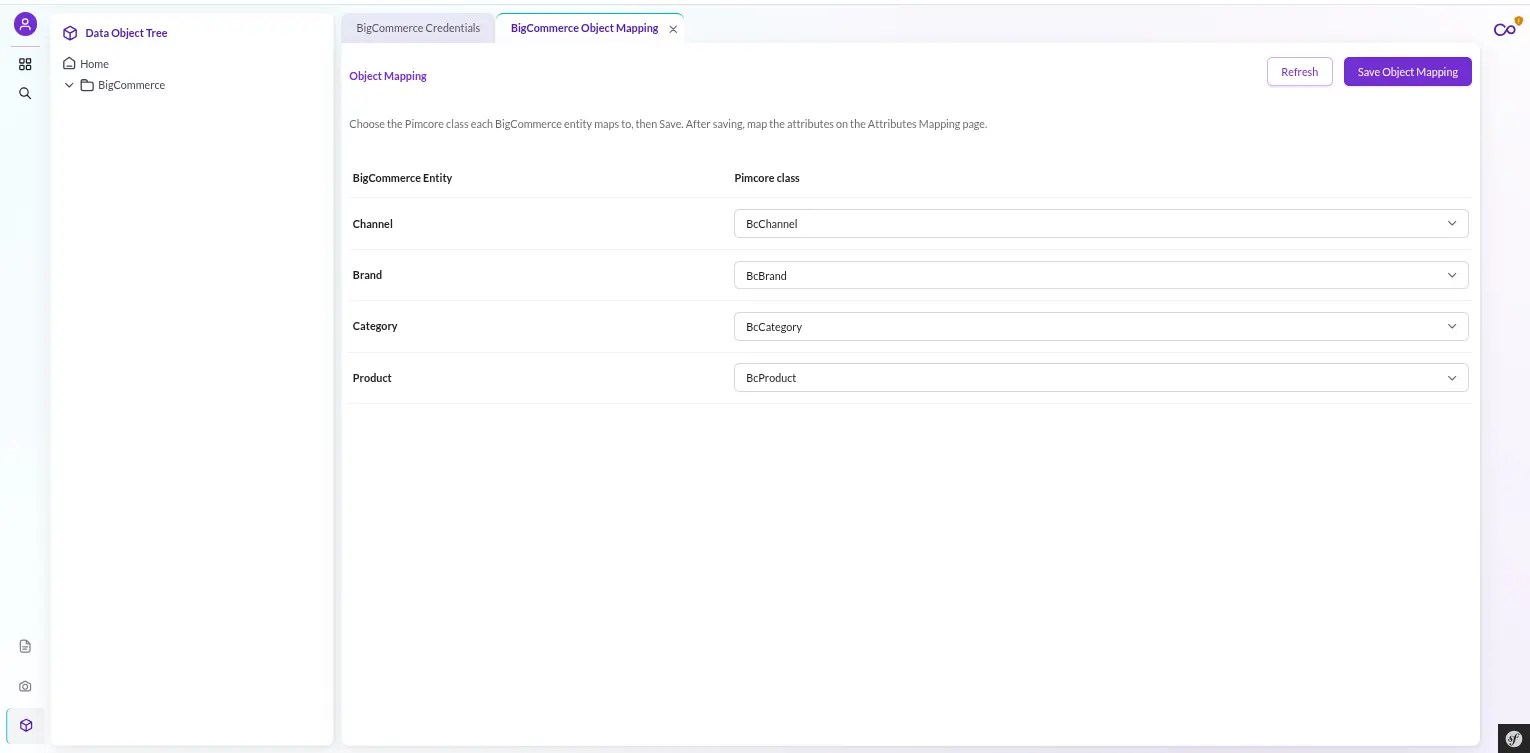Open the Product Pimcore class dropdown

point(1101,378)
